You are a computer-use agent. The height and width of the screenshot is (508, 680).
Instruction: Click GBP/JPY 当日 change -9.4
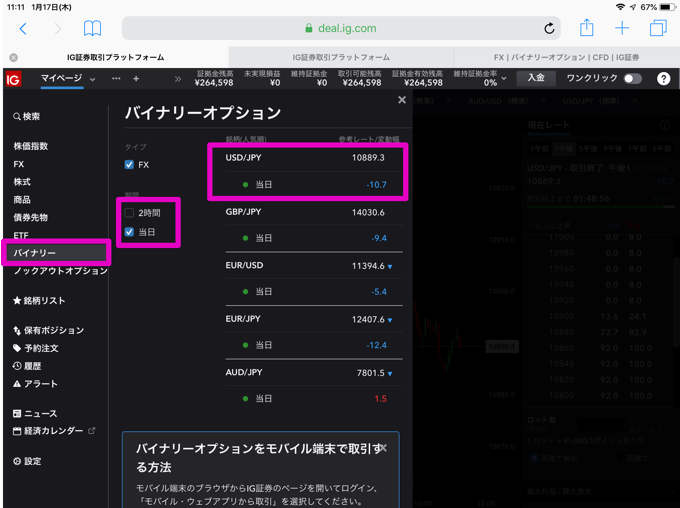(x=379, y=238)
